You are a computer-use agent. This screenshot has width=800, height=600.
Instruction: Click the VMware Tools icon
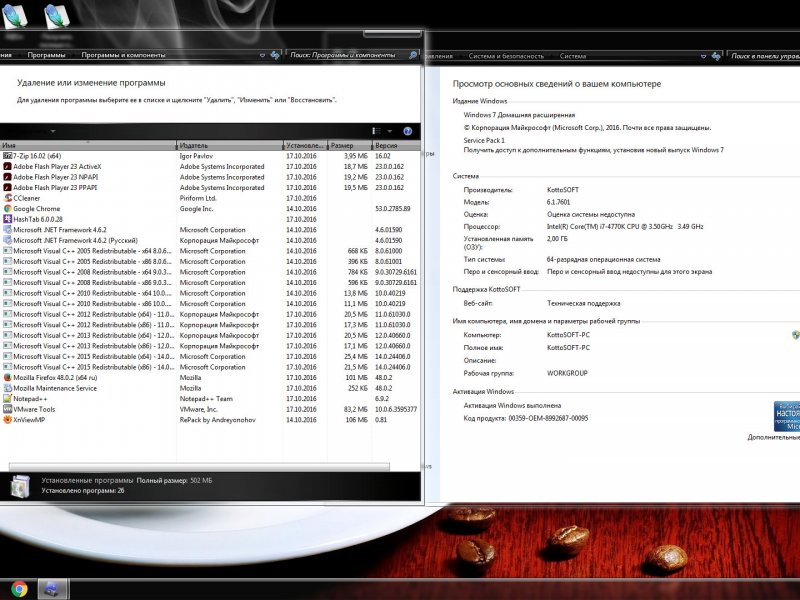coord(8,409)
